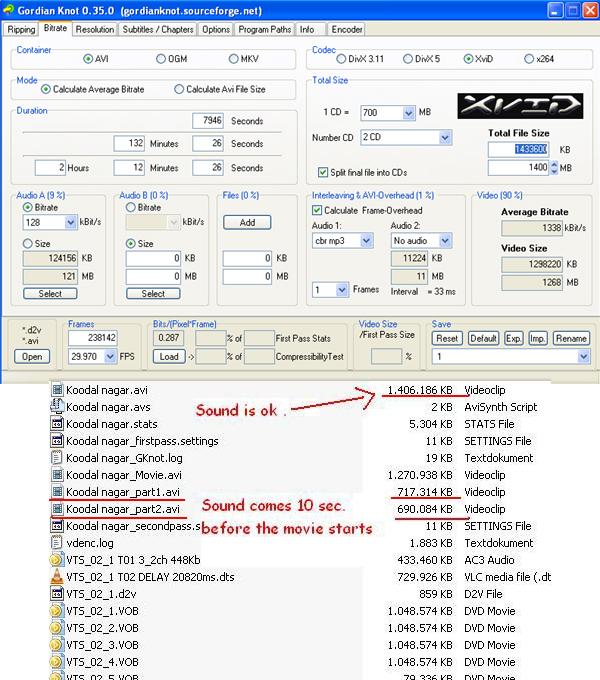Open the 1 CD size dropdown
The height and width of the screenshot is (680, 600).
[408, 113]
